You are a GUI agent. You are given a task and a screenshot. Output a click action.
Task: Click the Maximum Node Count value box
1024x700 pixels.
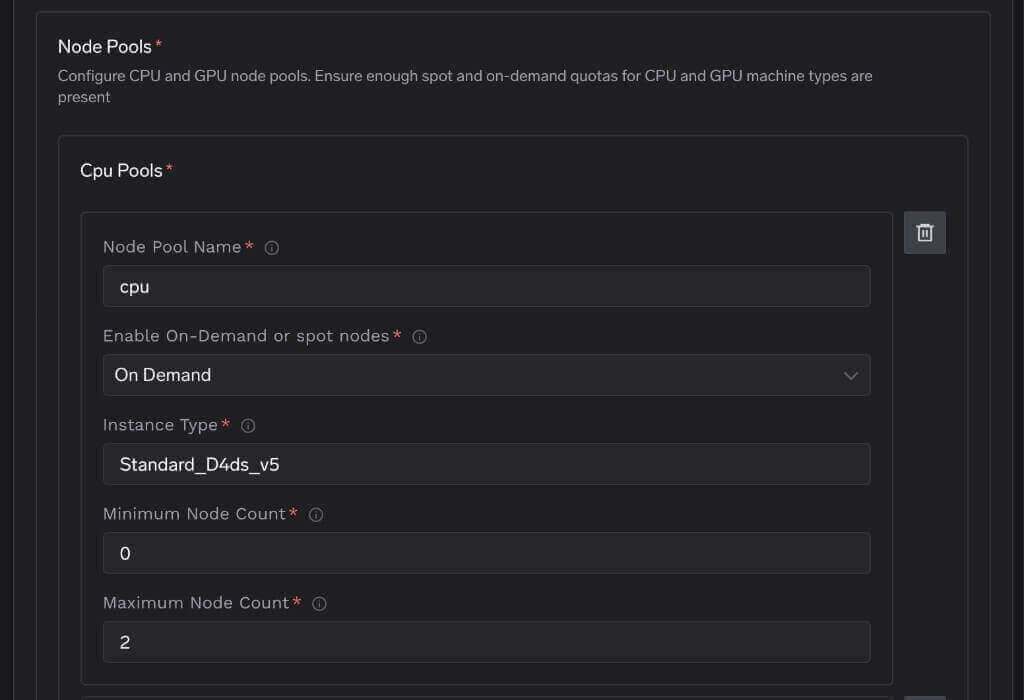pyautogui.click(x=487, y=642)
